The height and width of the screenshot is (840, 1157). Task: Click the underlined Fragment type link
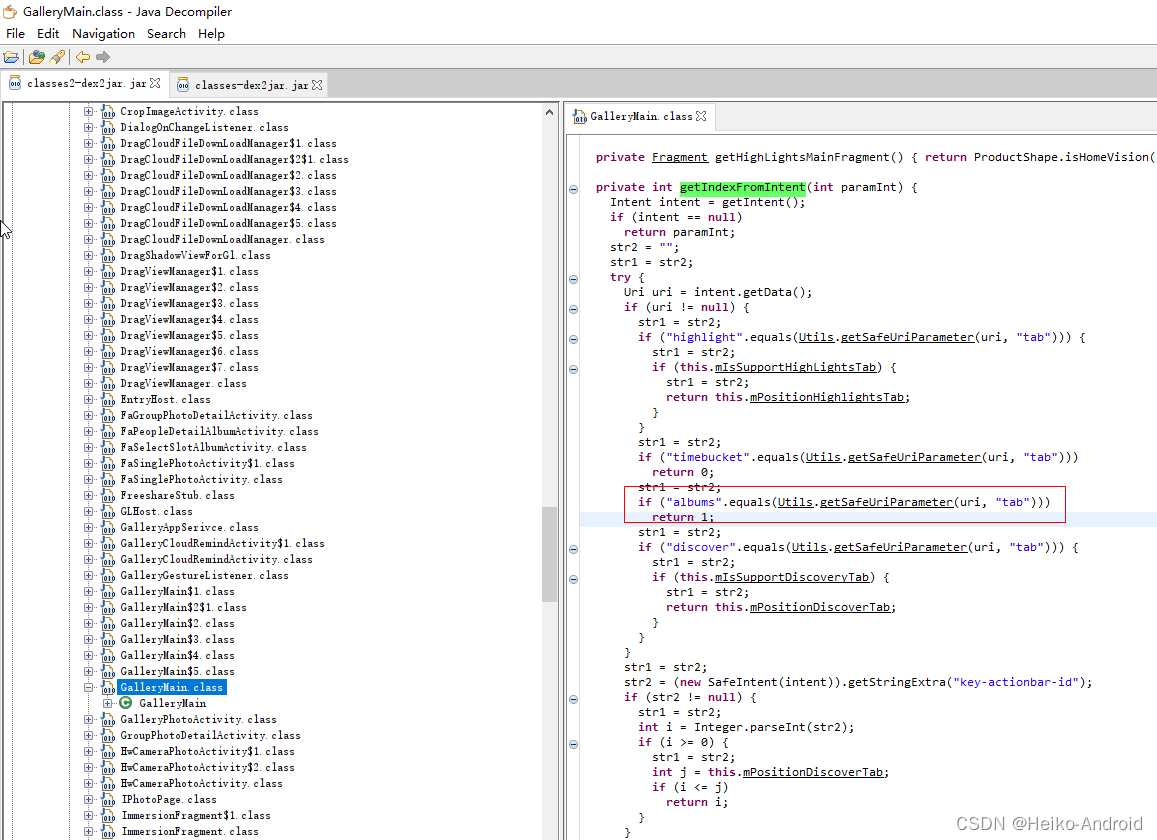click(679, 157)
